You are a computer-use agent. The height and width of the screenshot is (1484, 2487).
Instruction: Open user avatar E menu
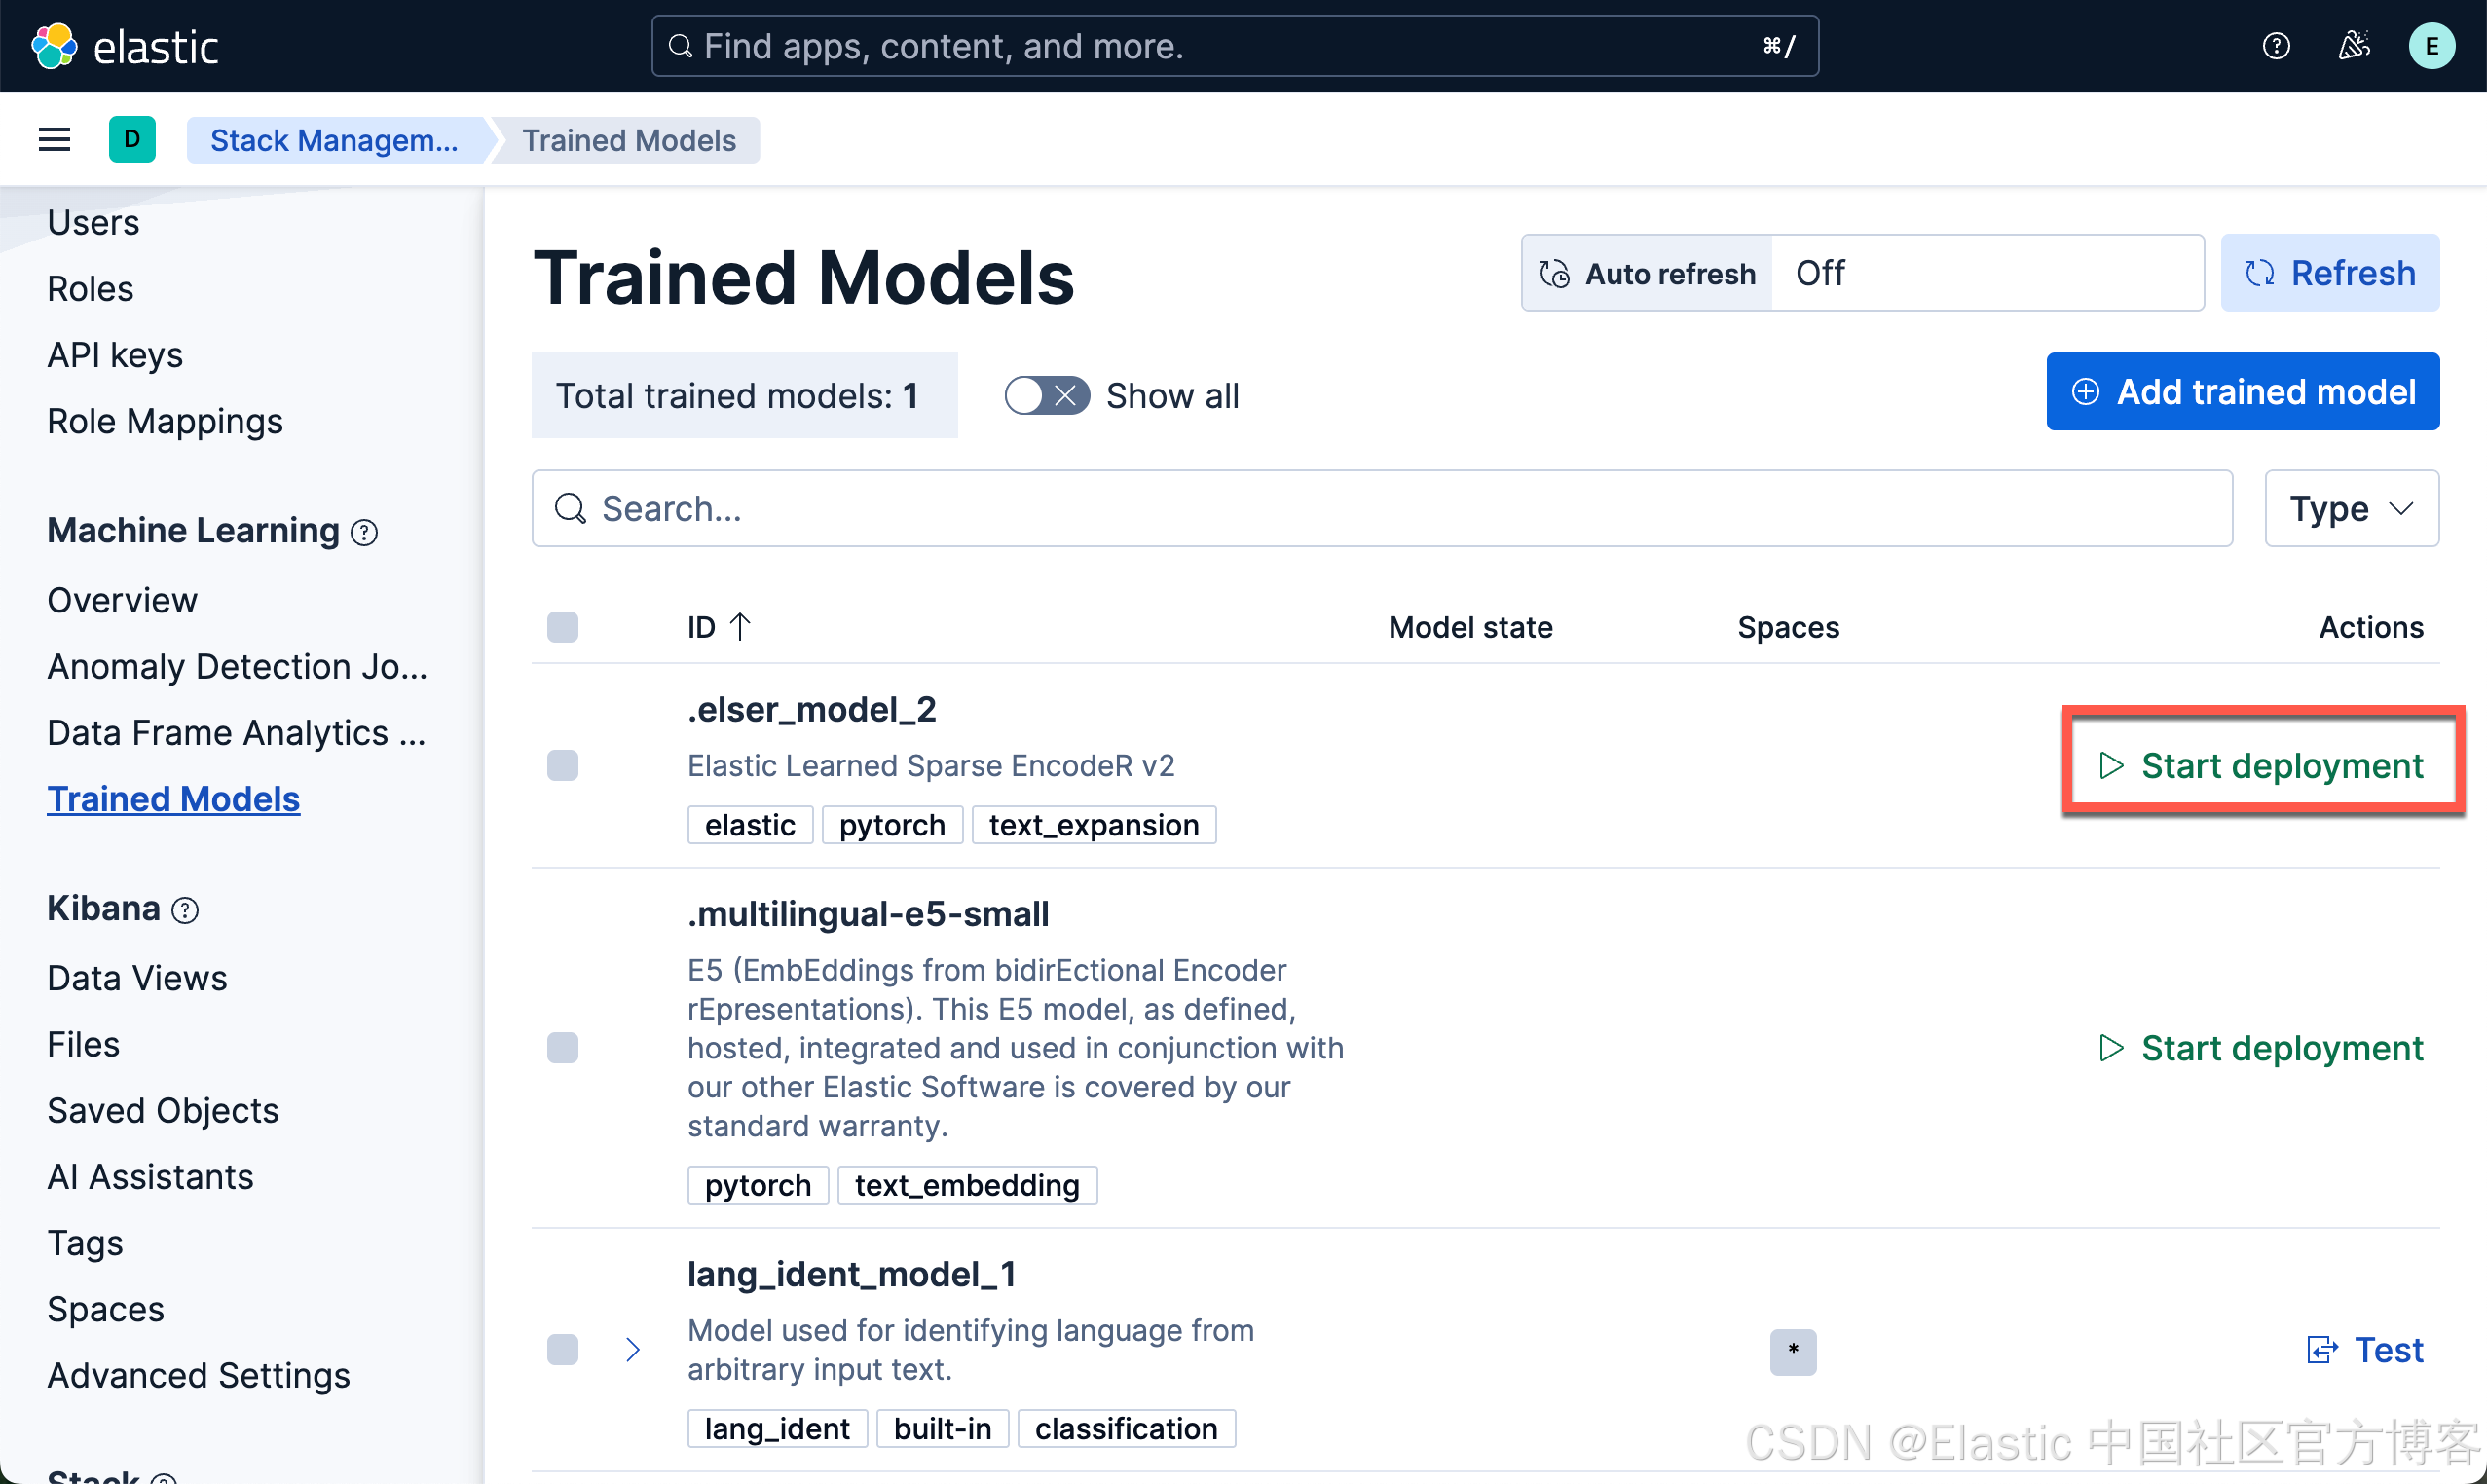pos(2431,46)
